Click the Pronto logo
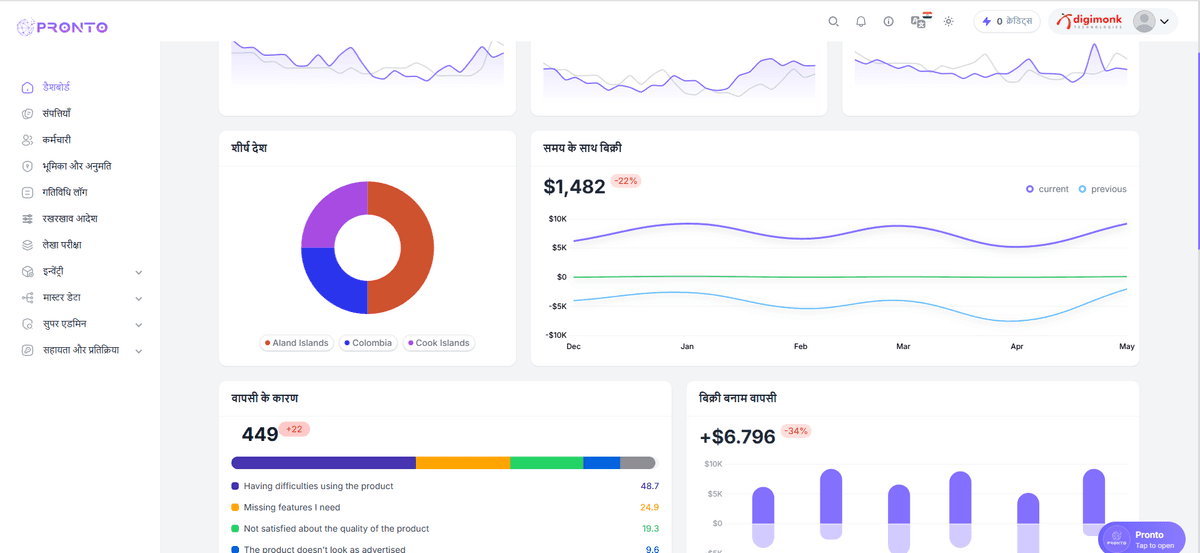Screen dimensions: 1200x553 coord(63,27)
